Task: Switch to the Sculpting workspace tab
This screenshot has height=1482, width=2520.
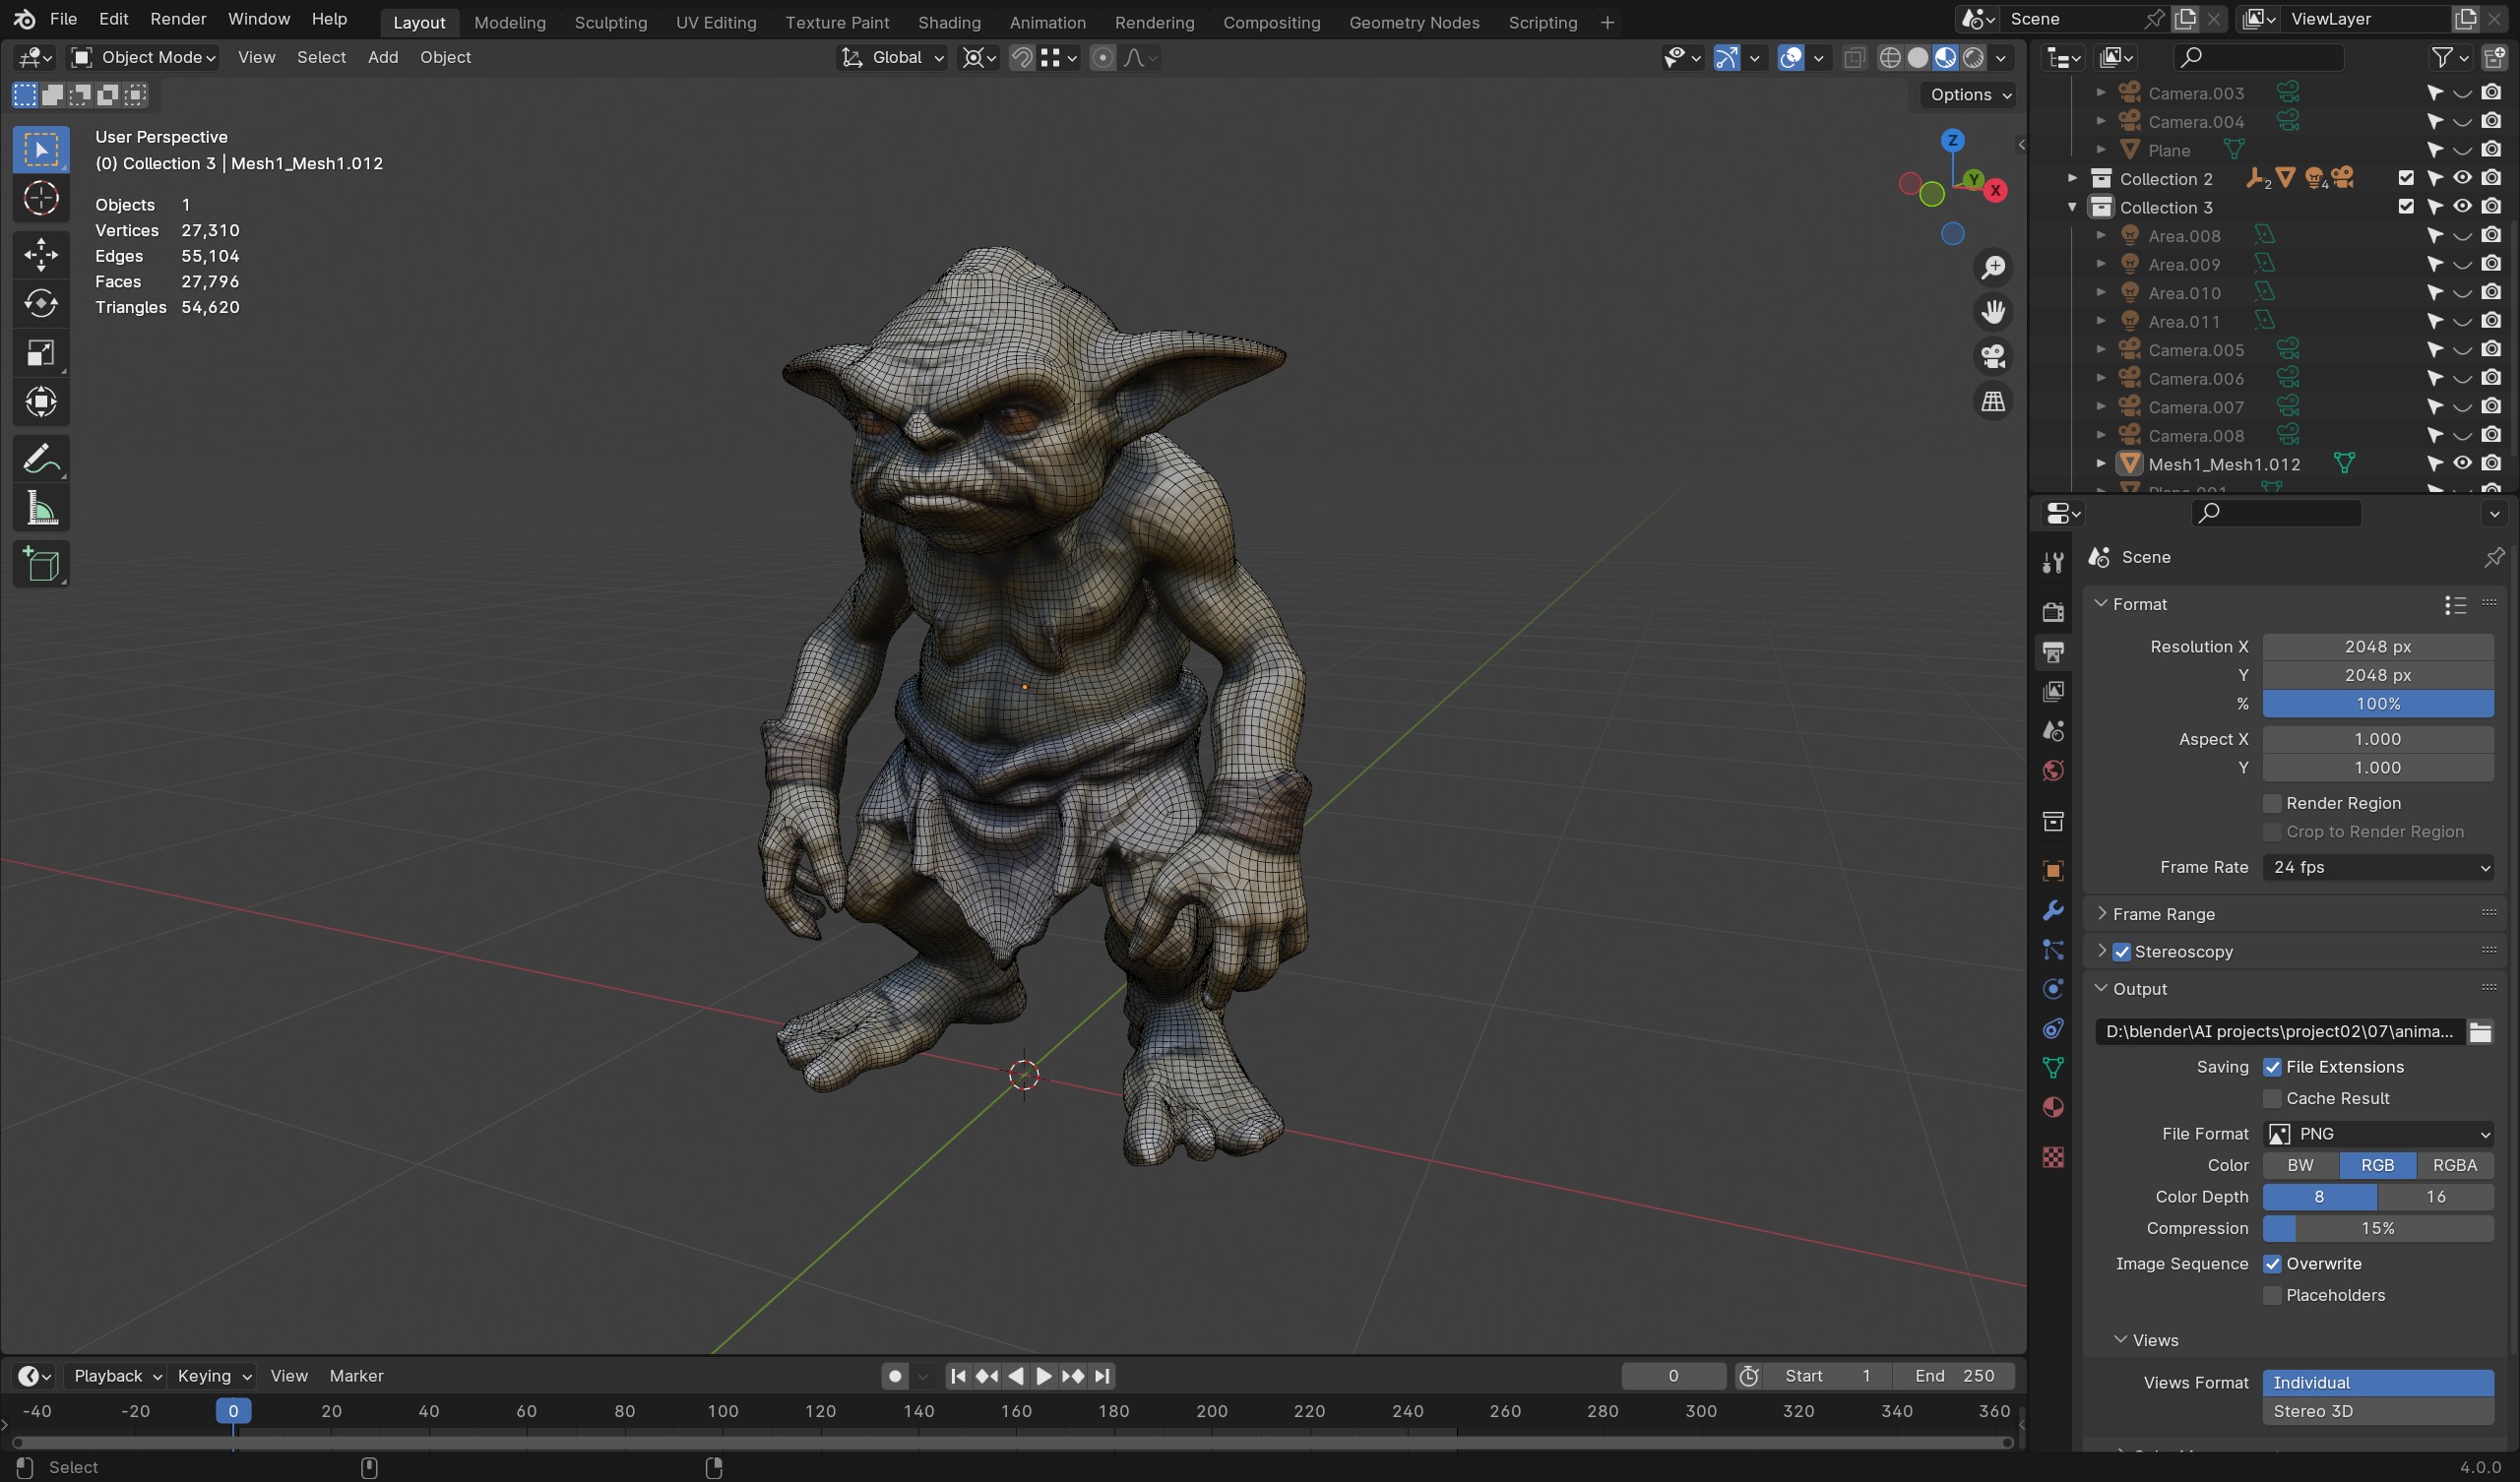Action: pos(610,22)
